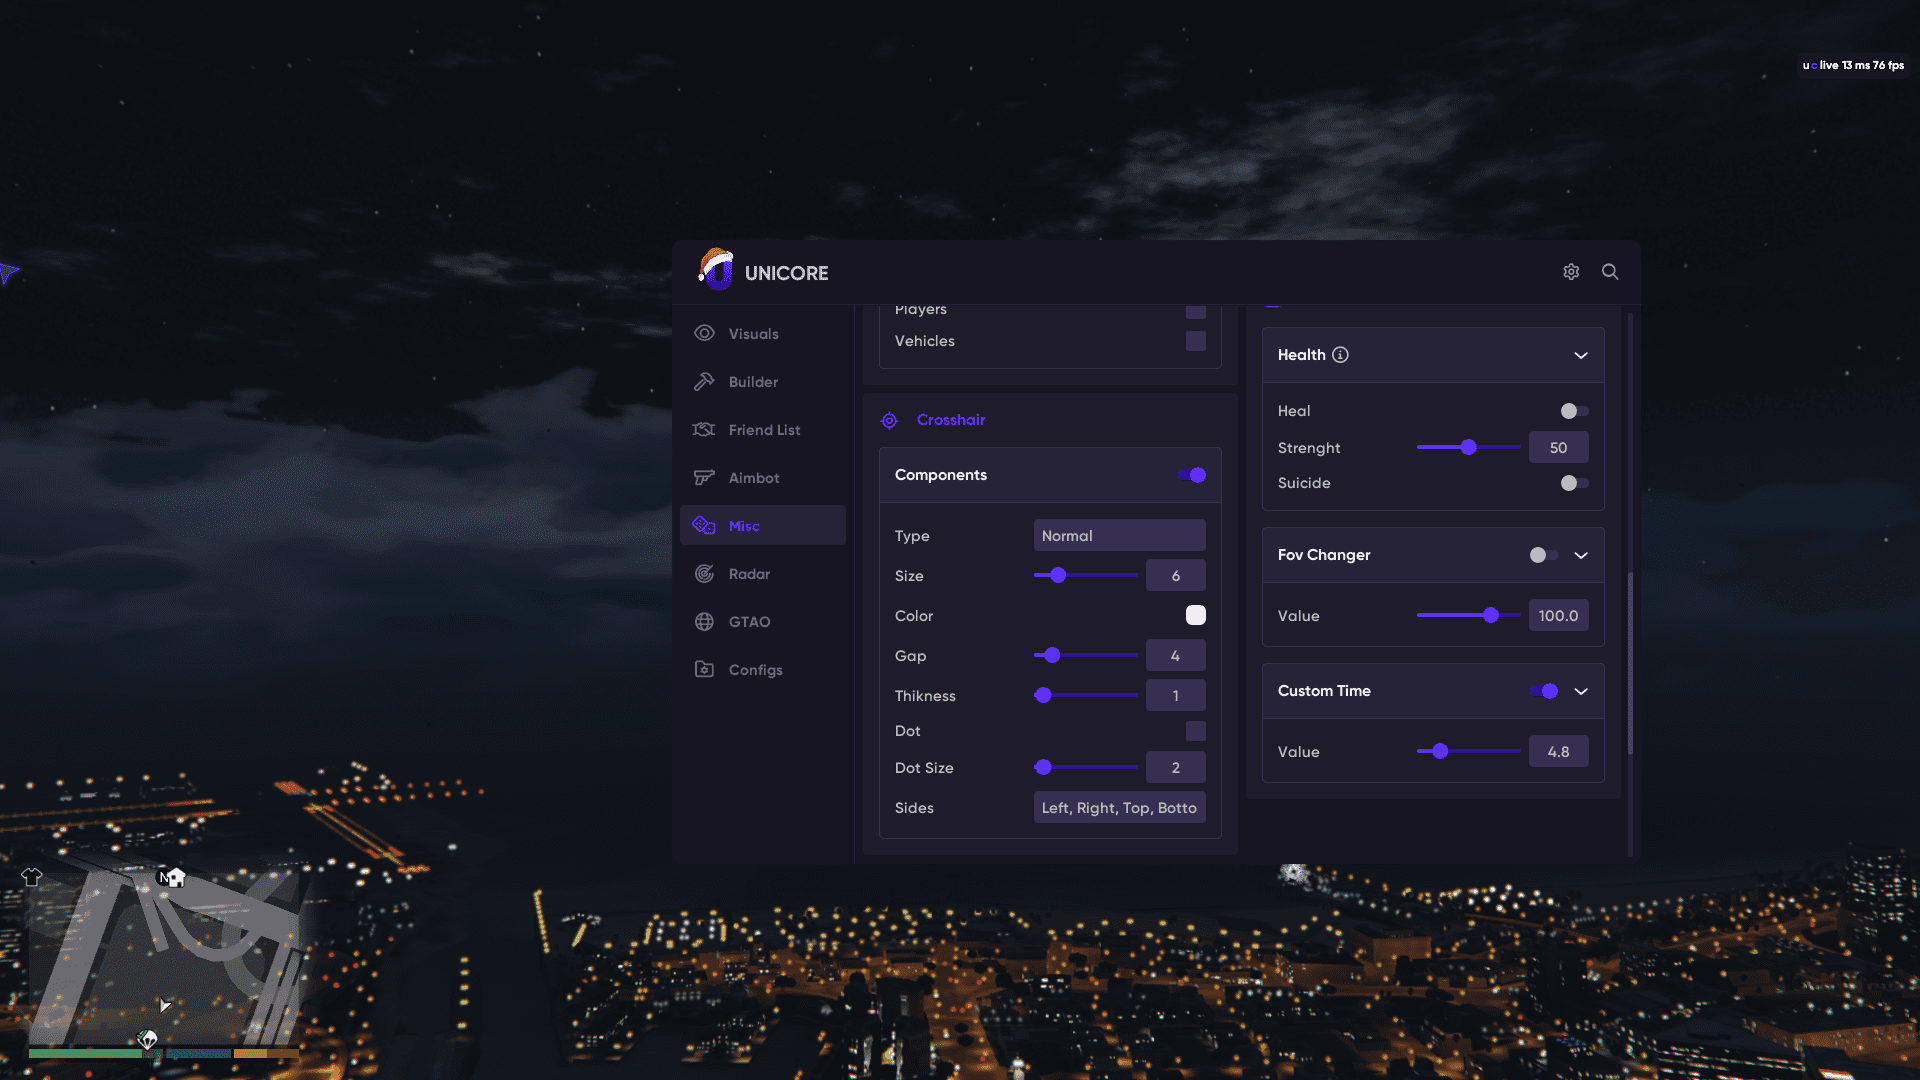Screen dimensions: 1920x1080
Task: Check the Vehicles checkbox
Action: click(1195, 341)
